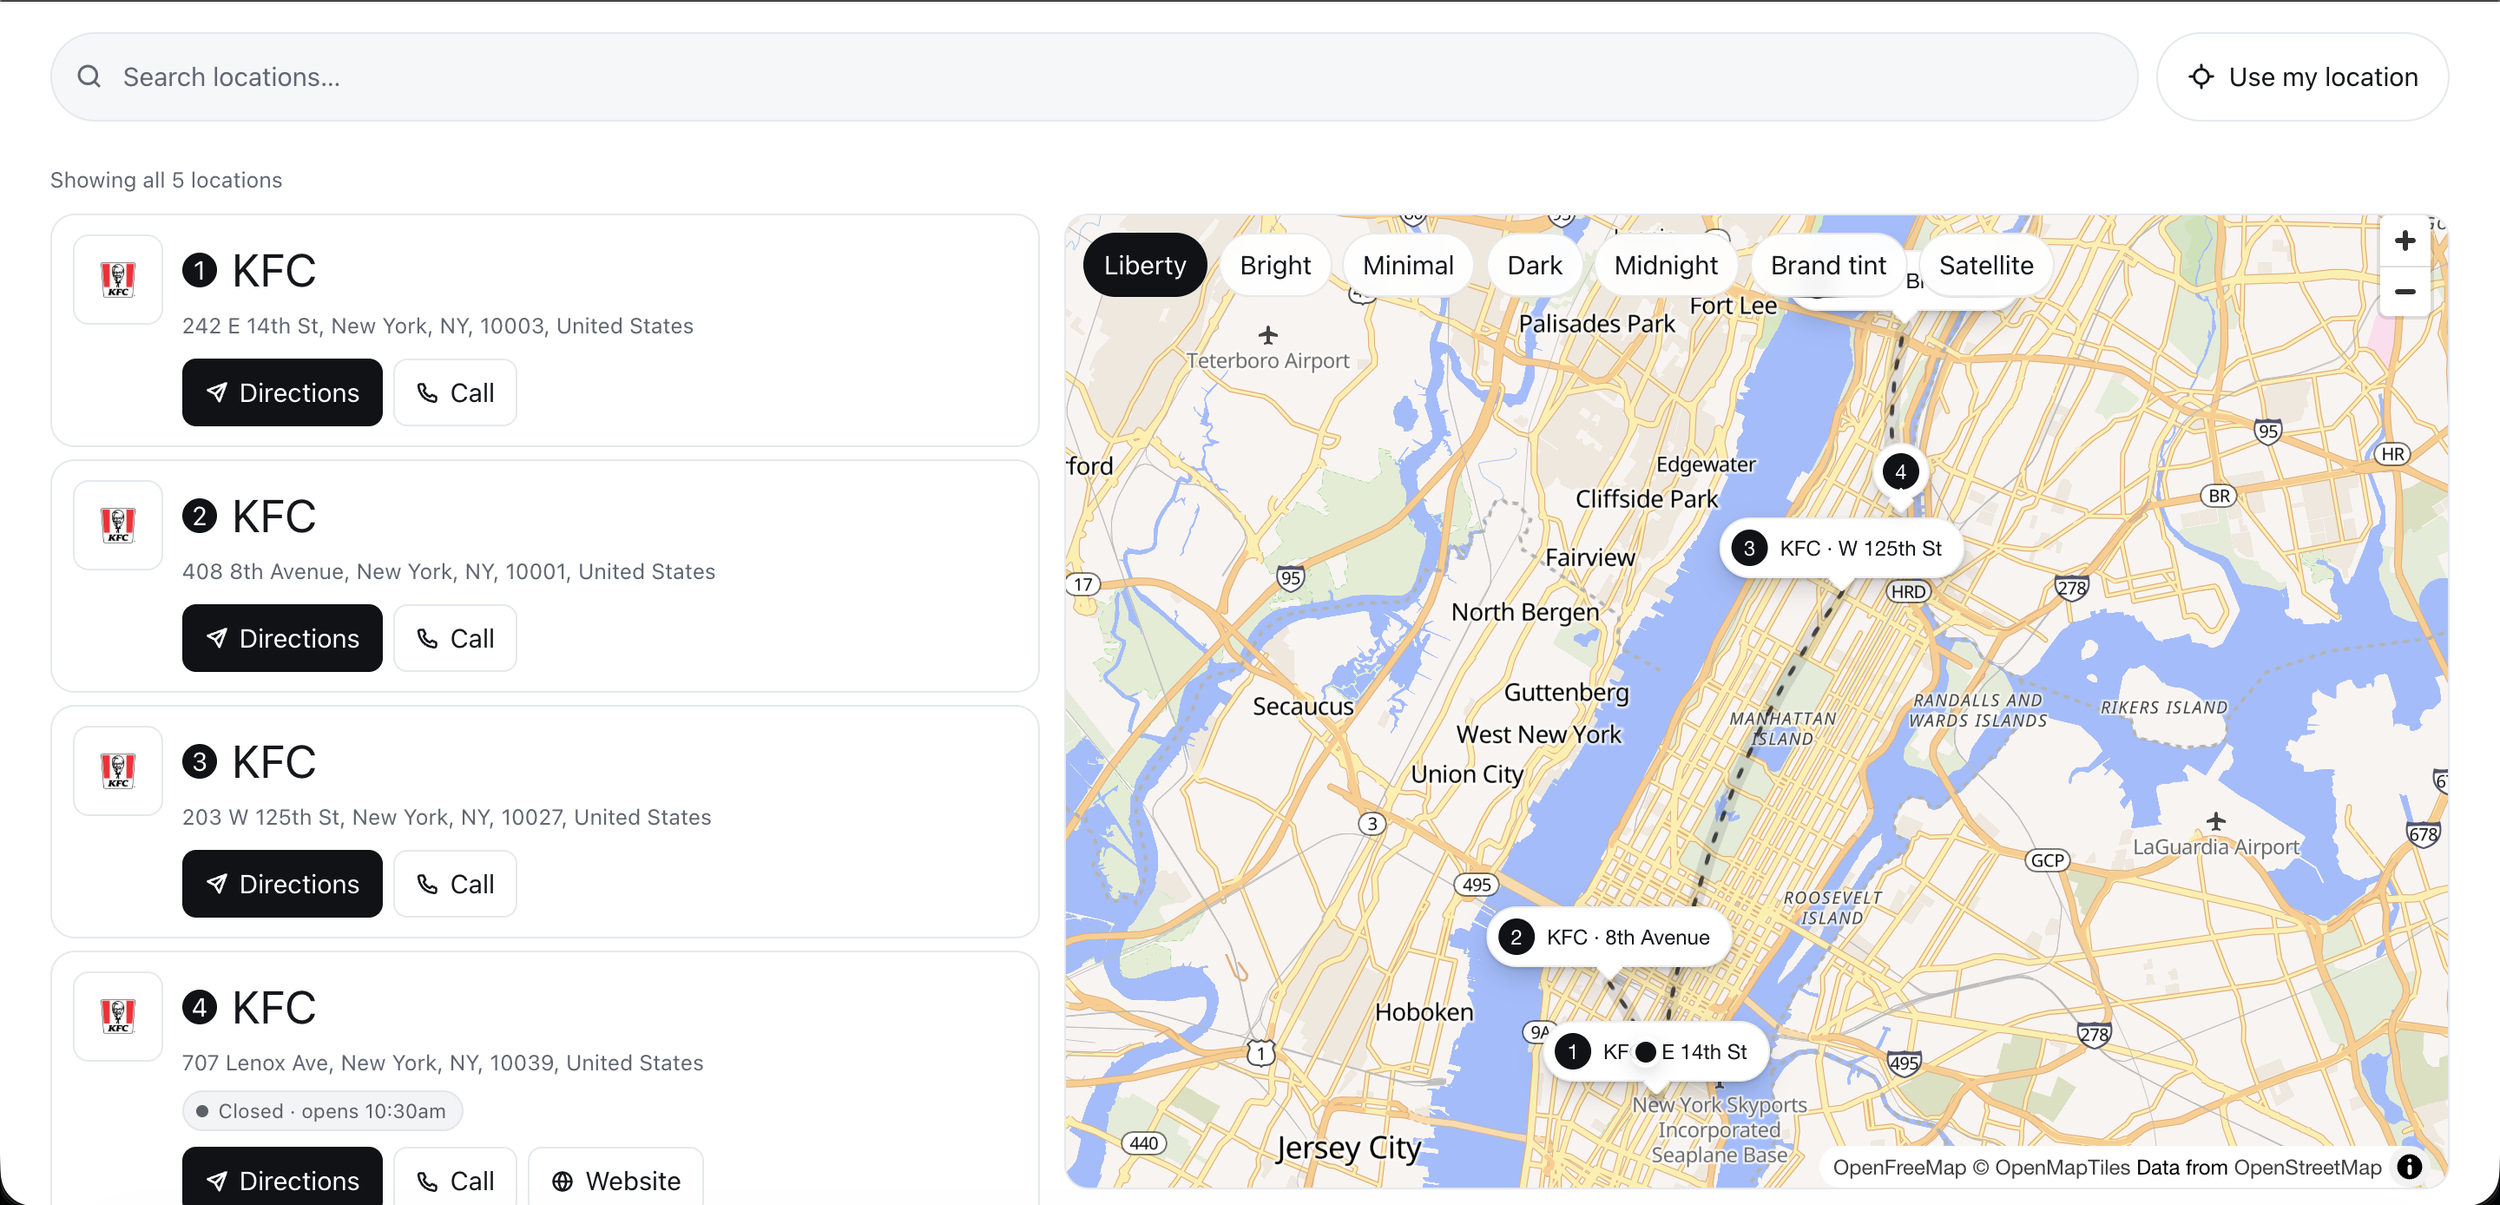Viewport: 2500px width, 1205px height.
Task: Call the KFC at 707 Lenox Ave
Action: 455,1176
